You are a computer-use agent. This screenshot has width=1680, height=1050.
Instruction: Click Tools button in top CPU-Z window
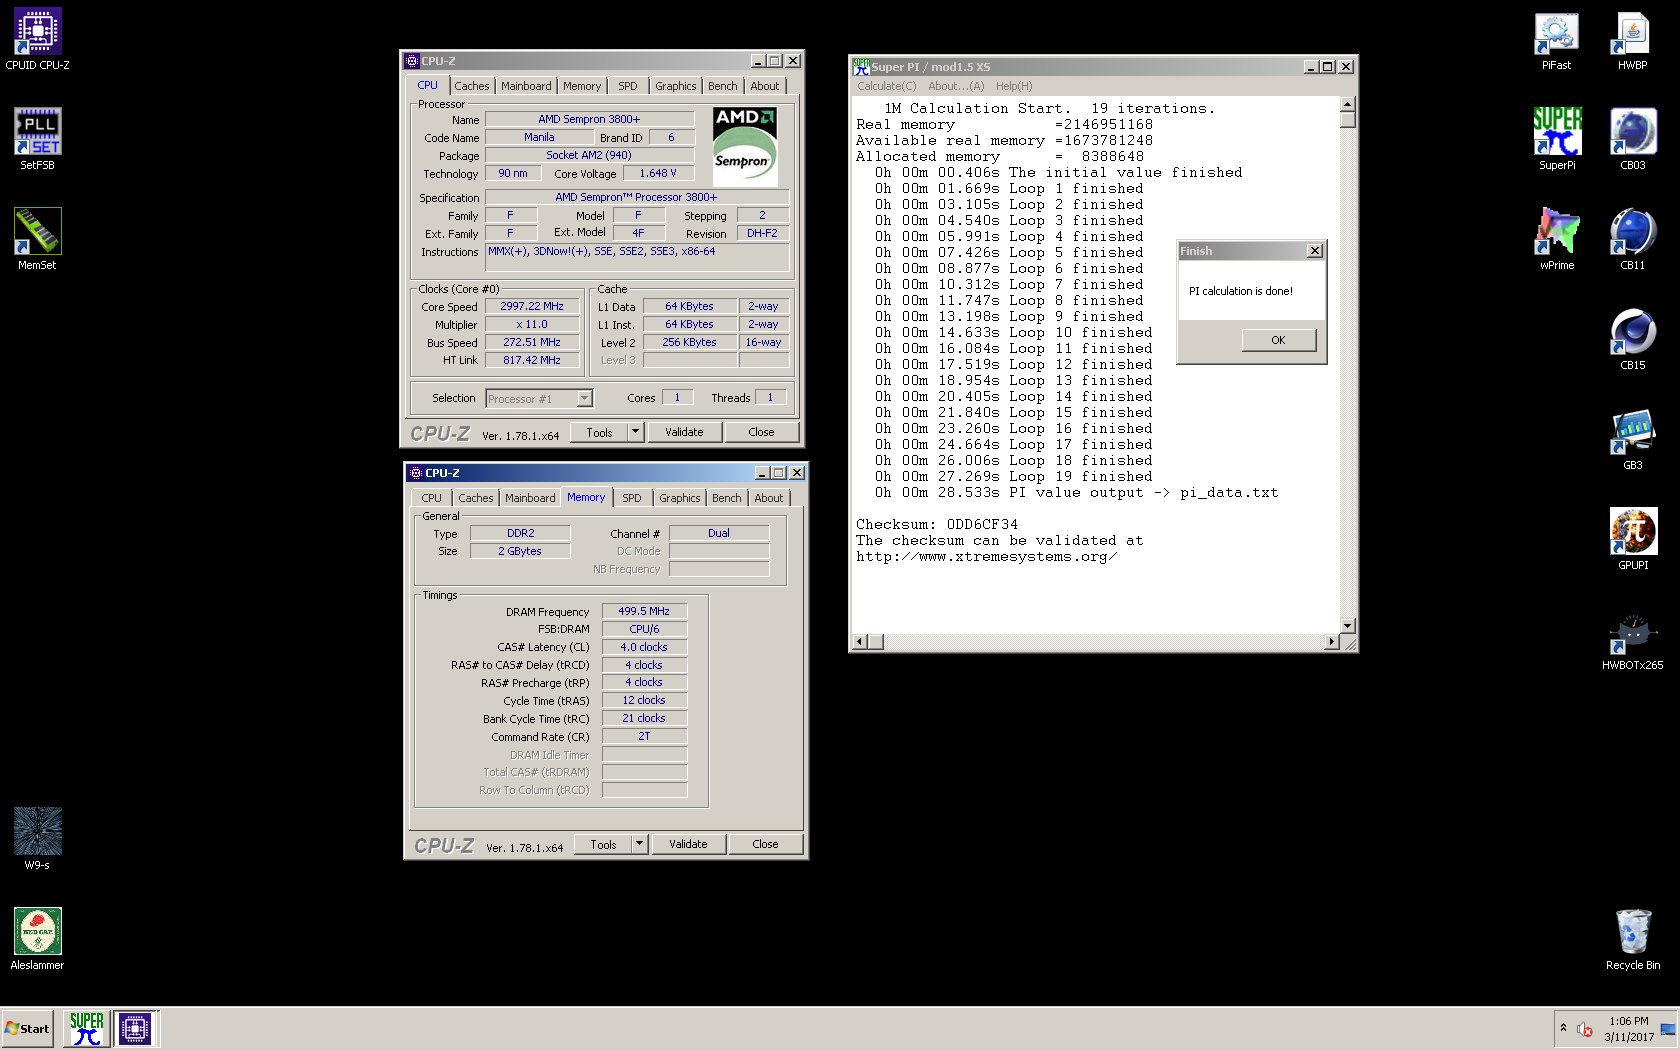click(x=599, y=432)
